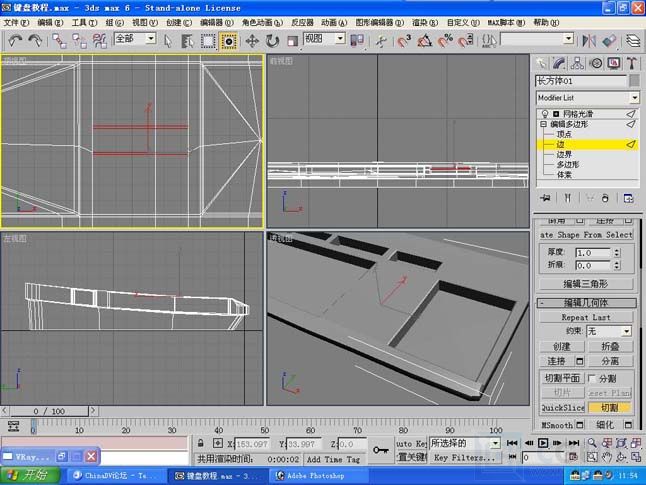Click the 长方体01 object name field

pos(581,81)
